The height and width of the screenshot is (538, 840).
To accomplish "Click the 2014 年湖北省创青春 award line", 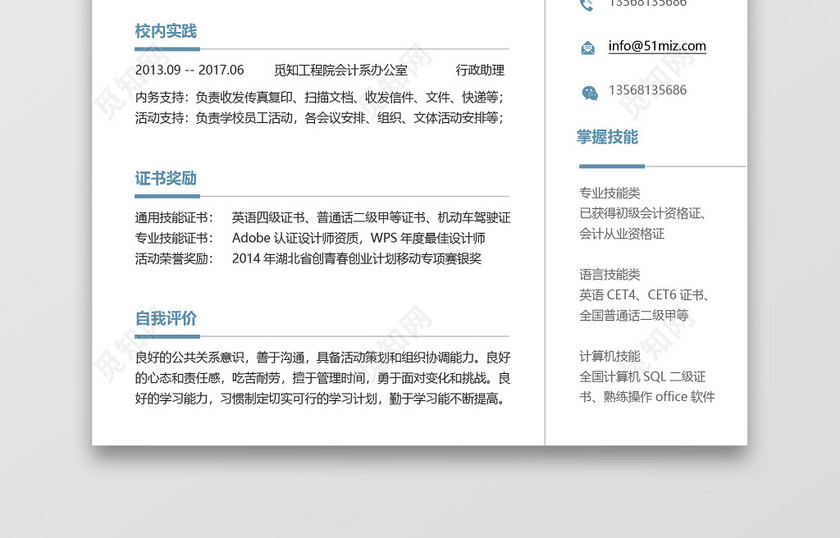I will coord(356,258).
